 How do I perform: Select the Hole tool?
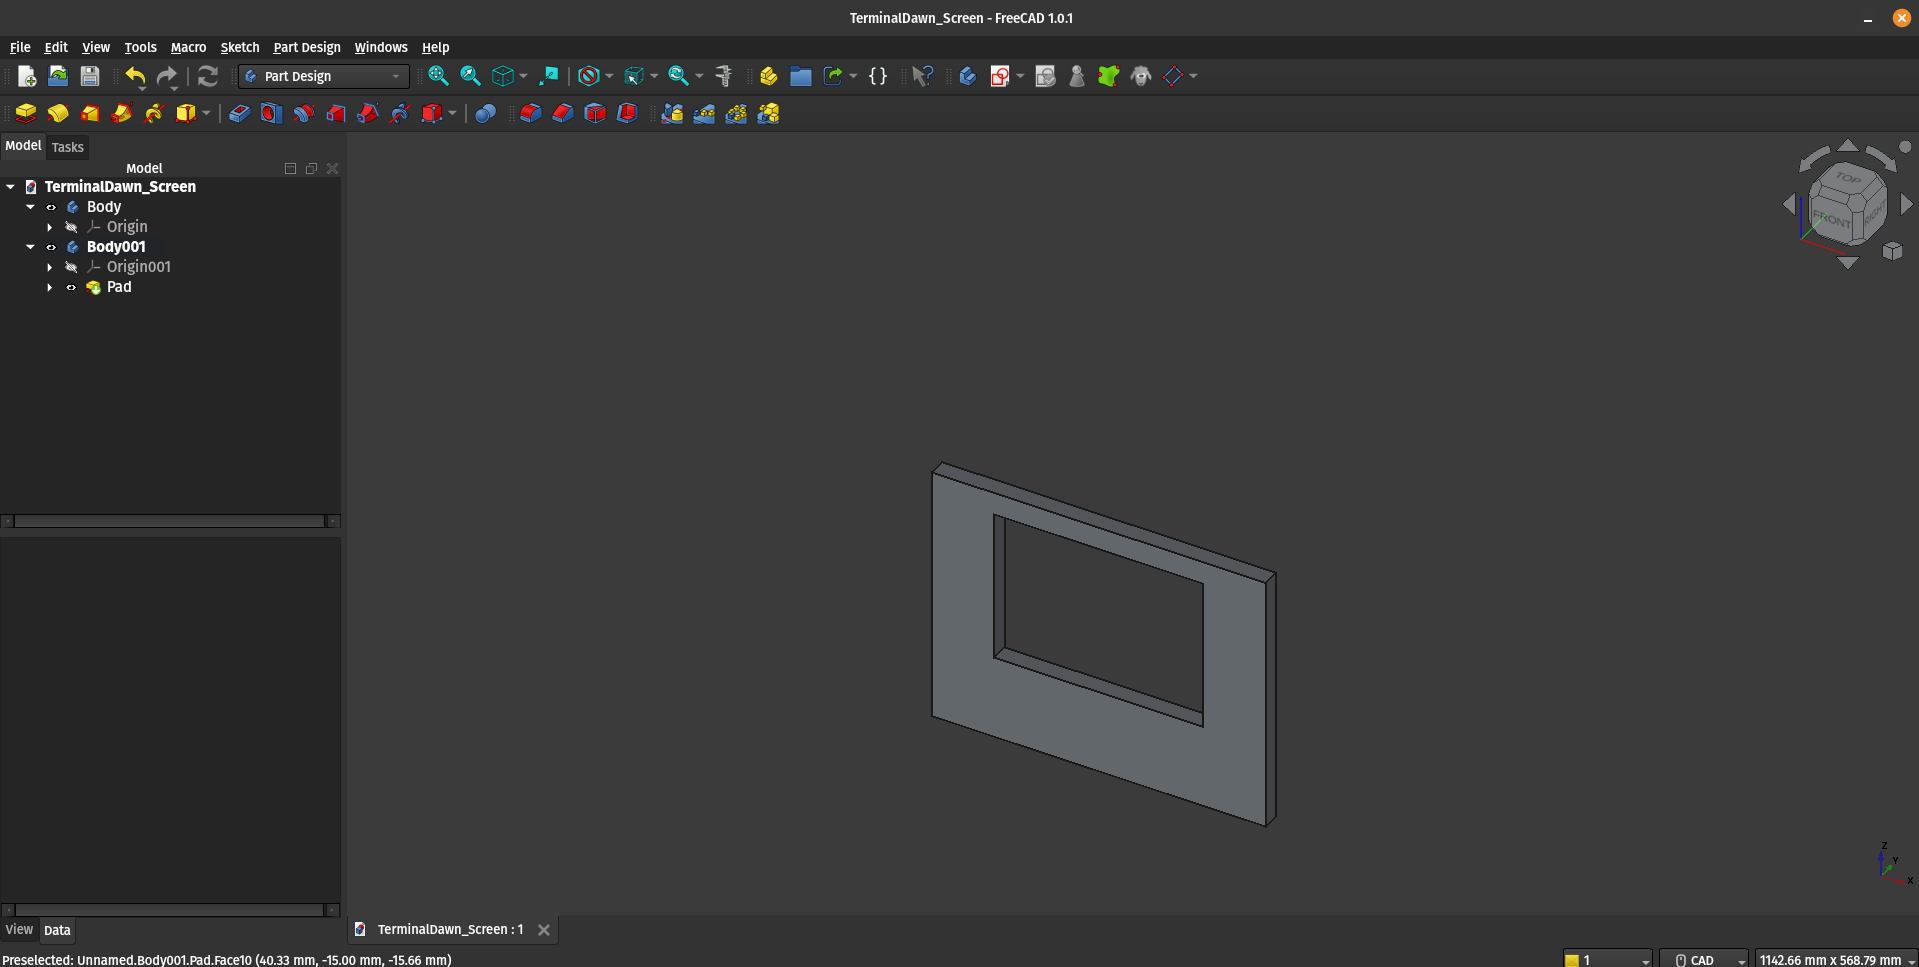pos(271,113)
